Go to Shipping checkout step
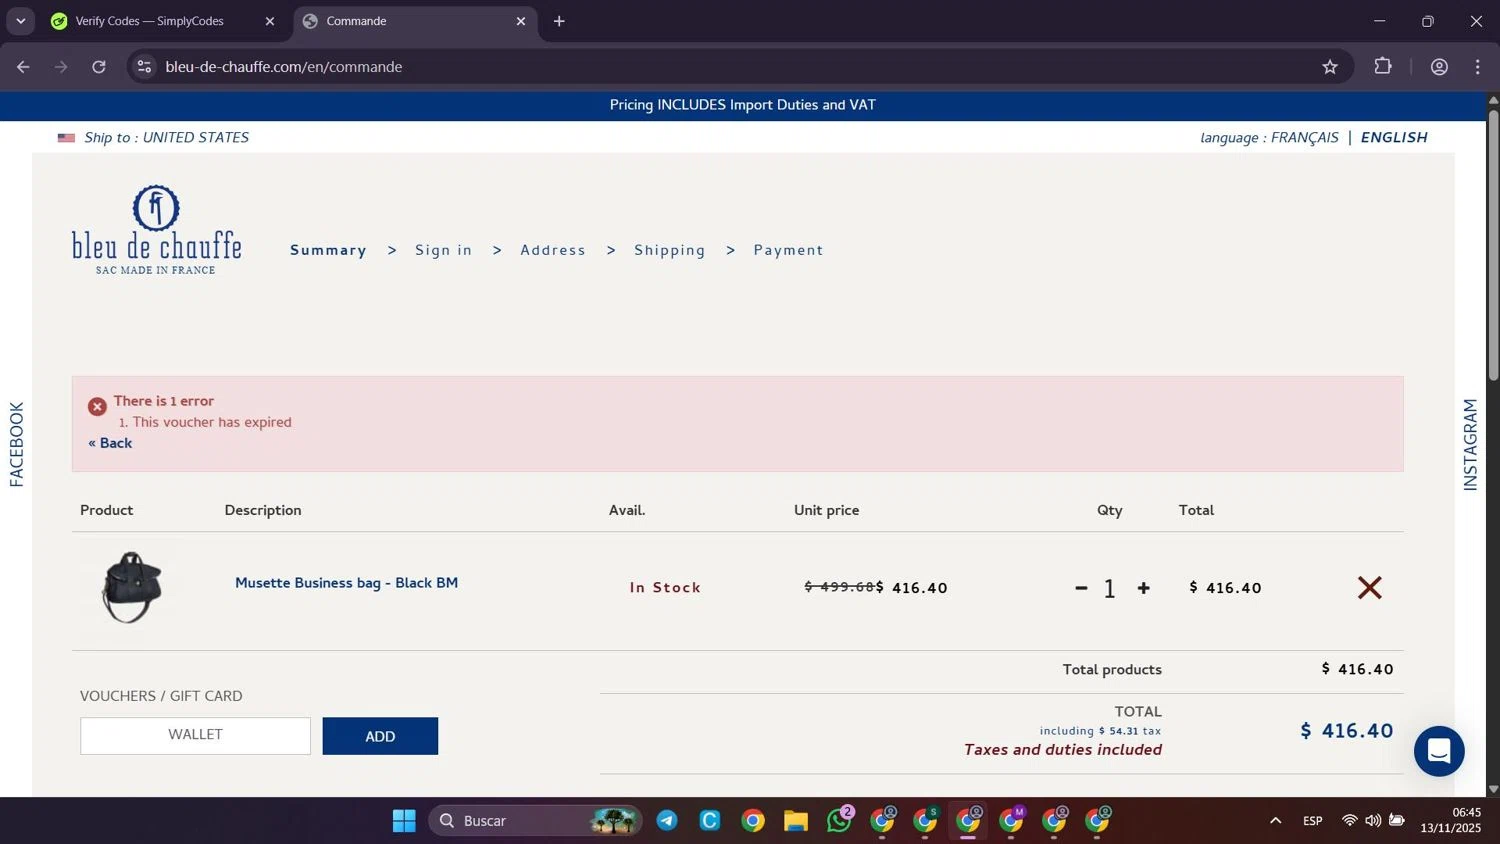1500x844 pixels. (x=669, y=250)
